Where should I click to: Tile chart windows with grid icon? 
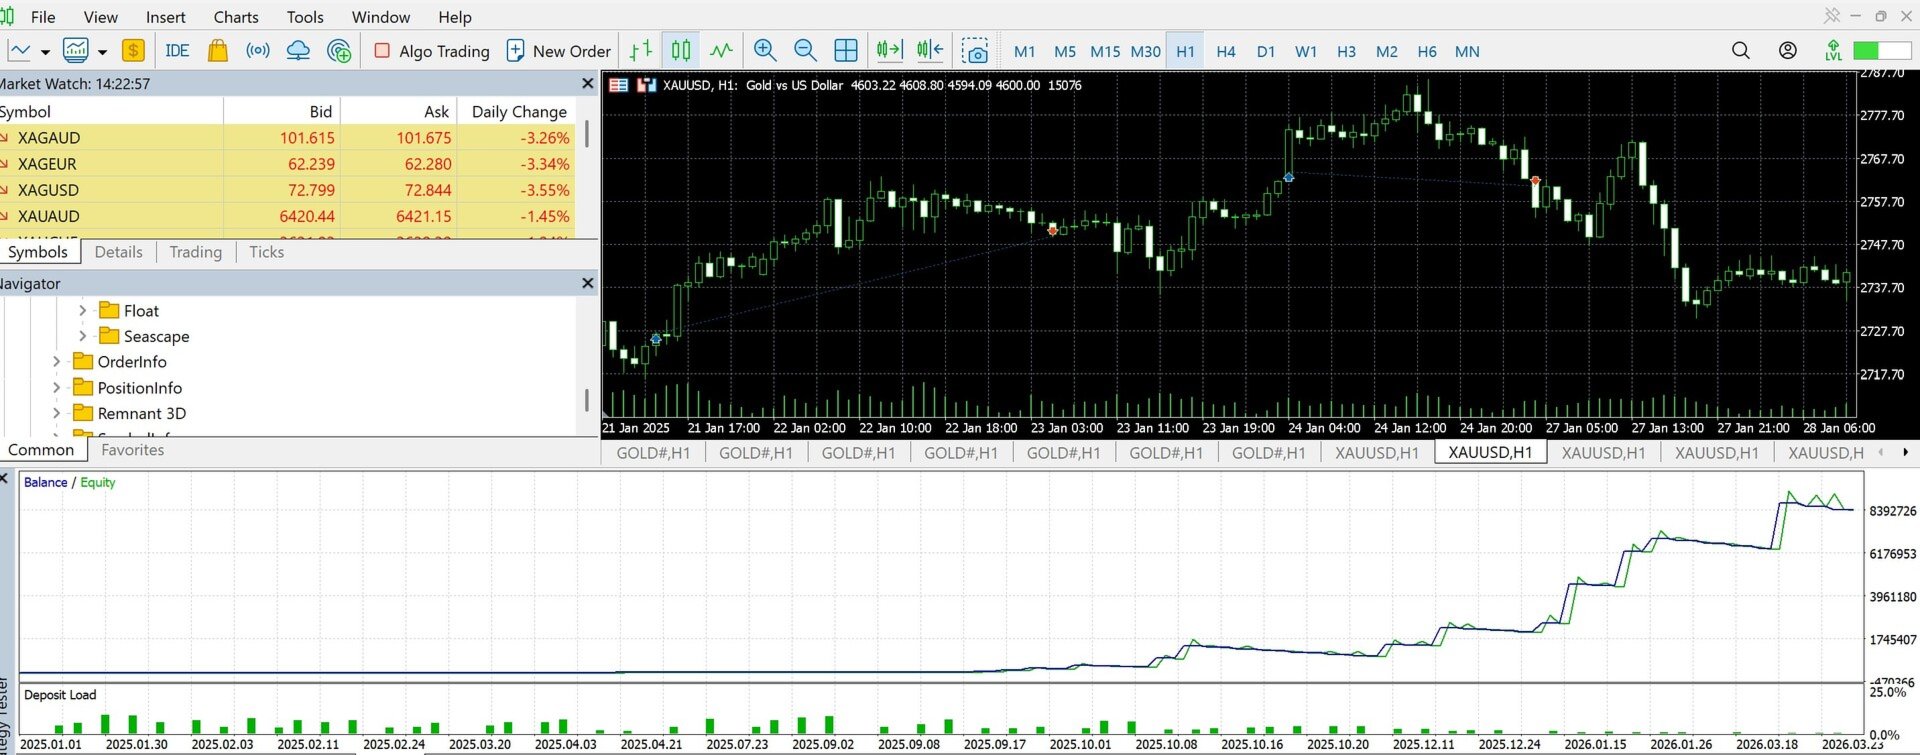[846, 50]
